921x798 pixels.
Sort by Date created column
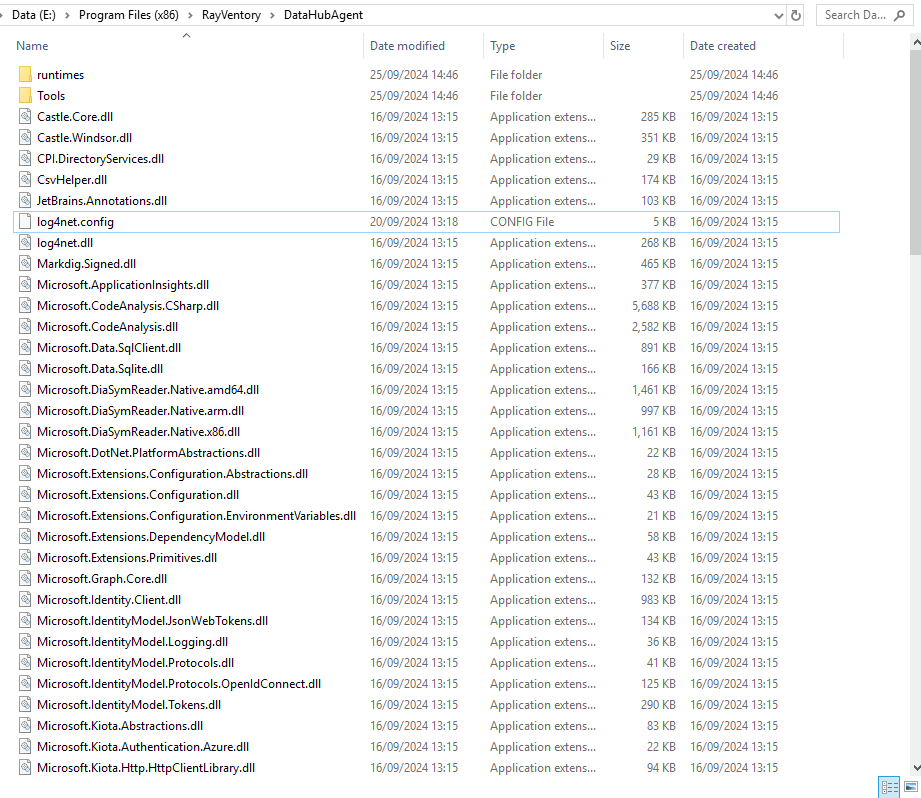click(722, 46)
